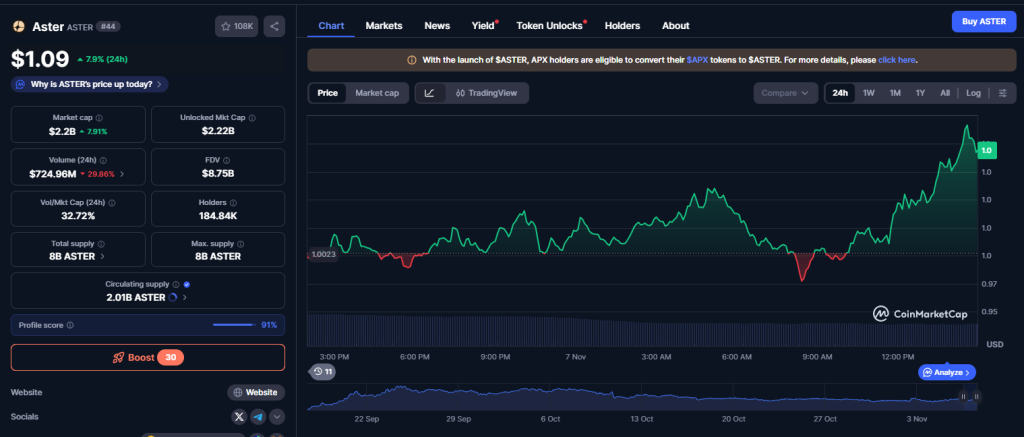Select the 1W time range
Screen dimensions: 1024x437
[869, 93]
